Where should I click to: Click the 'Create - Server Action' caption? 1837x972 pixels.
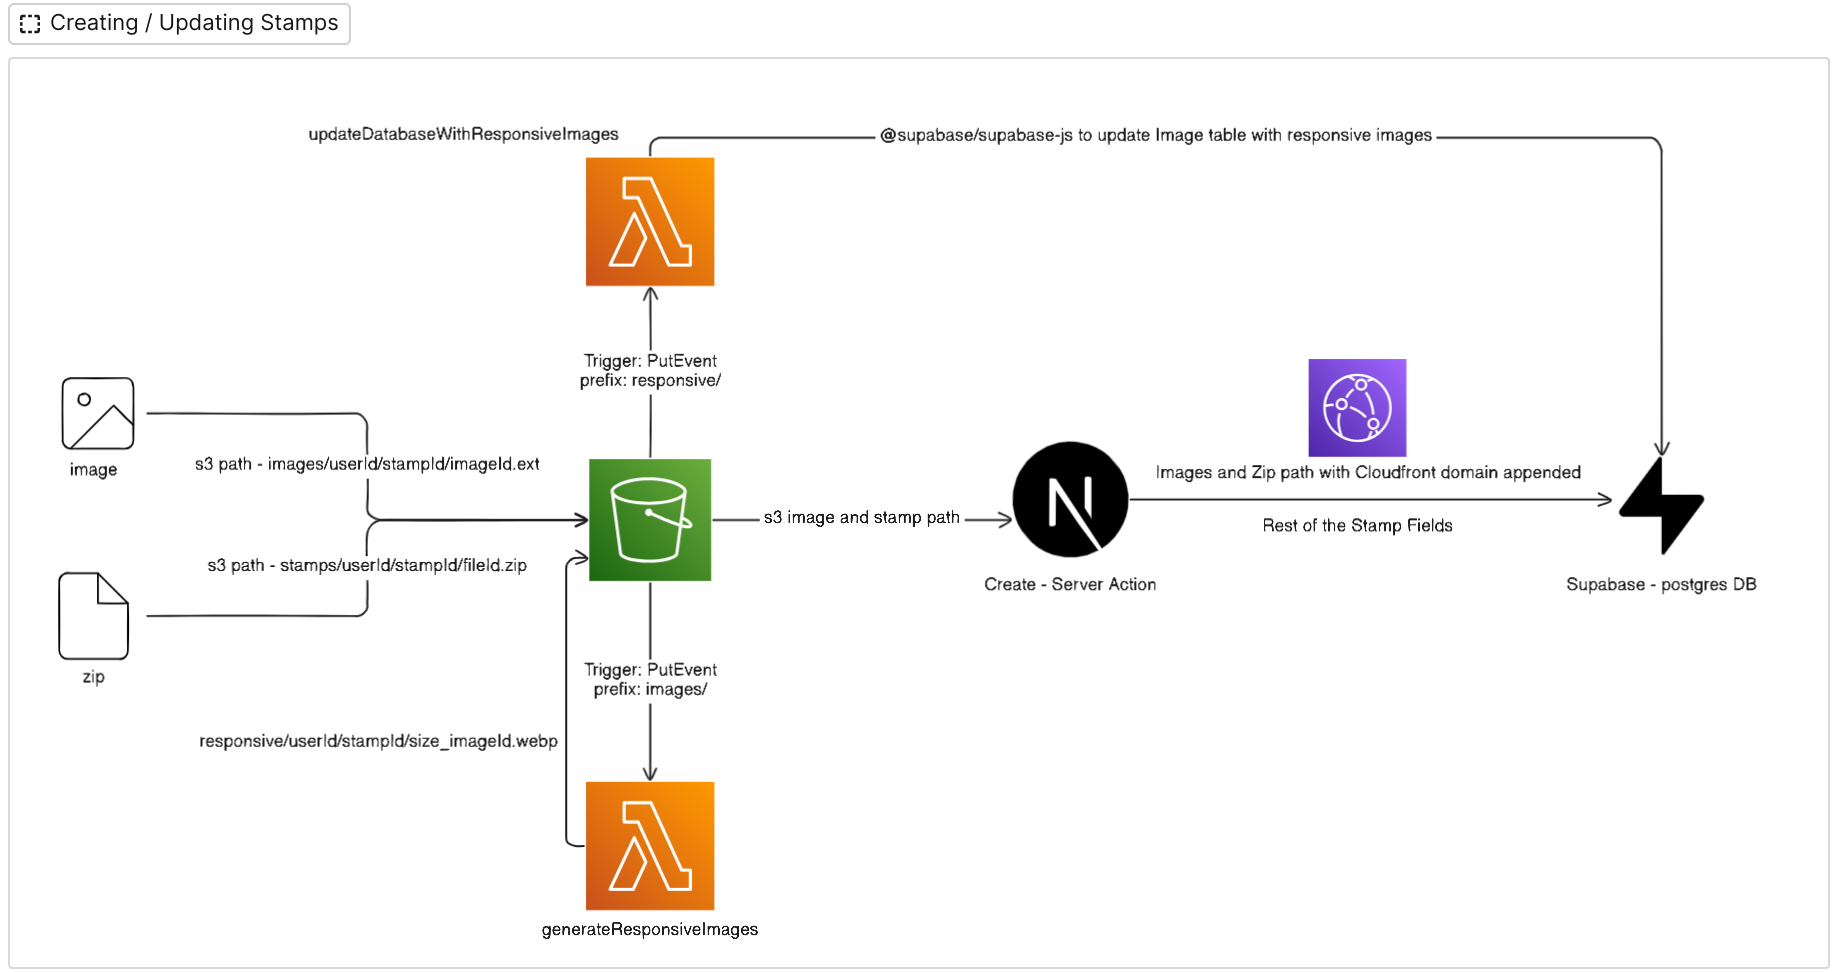(1070, 585)
